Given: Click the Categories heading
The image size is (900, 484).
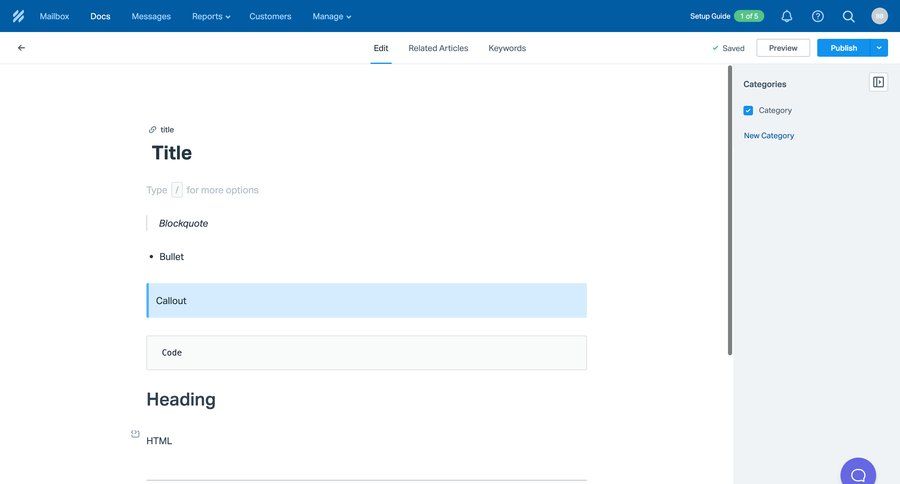Looking at the screenshot, I should coord(765,84).
